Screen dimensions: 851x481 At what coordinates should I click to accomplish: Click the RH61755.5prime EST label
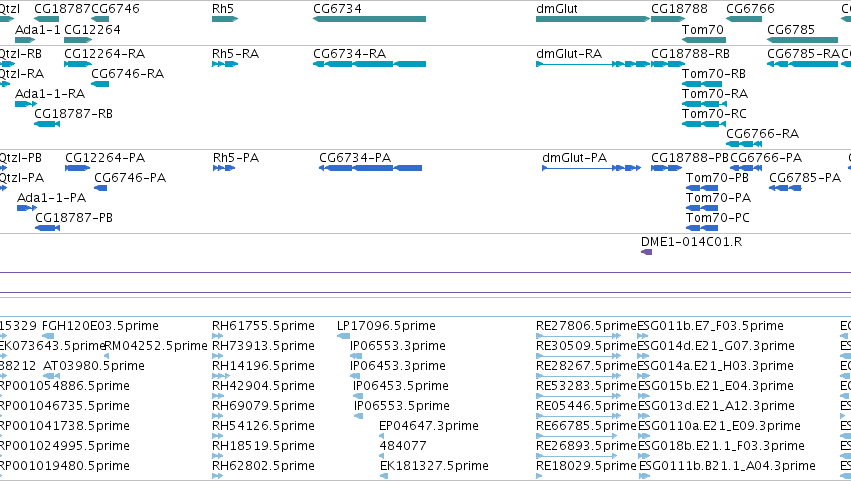tap(263, 326)
